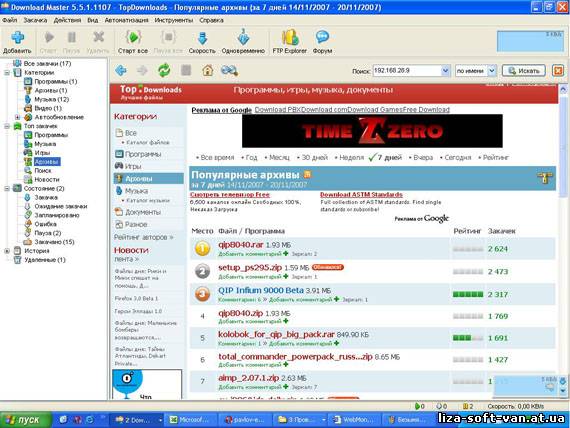Screen dimensions: 570x428
Task: Click the bronze medal icon for place 3
Action: [x=202, y=294]
